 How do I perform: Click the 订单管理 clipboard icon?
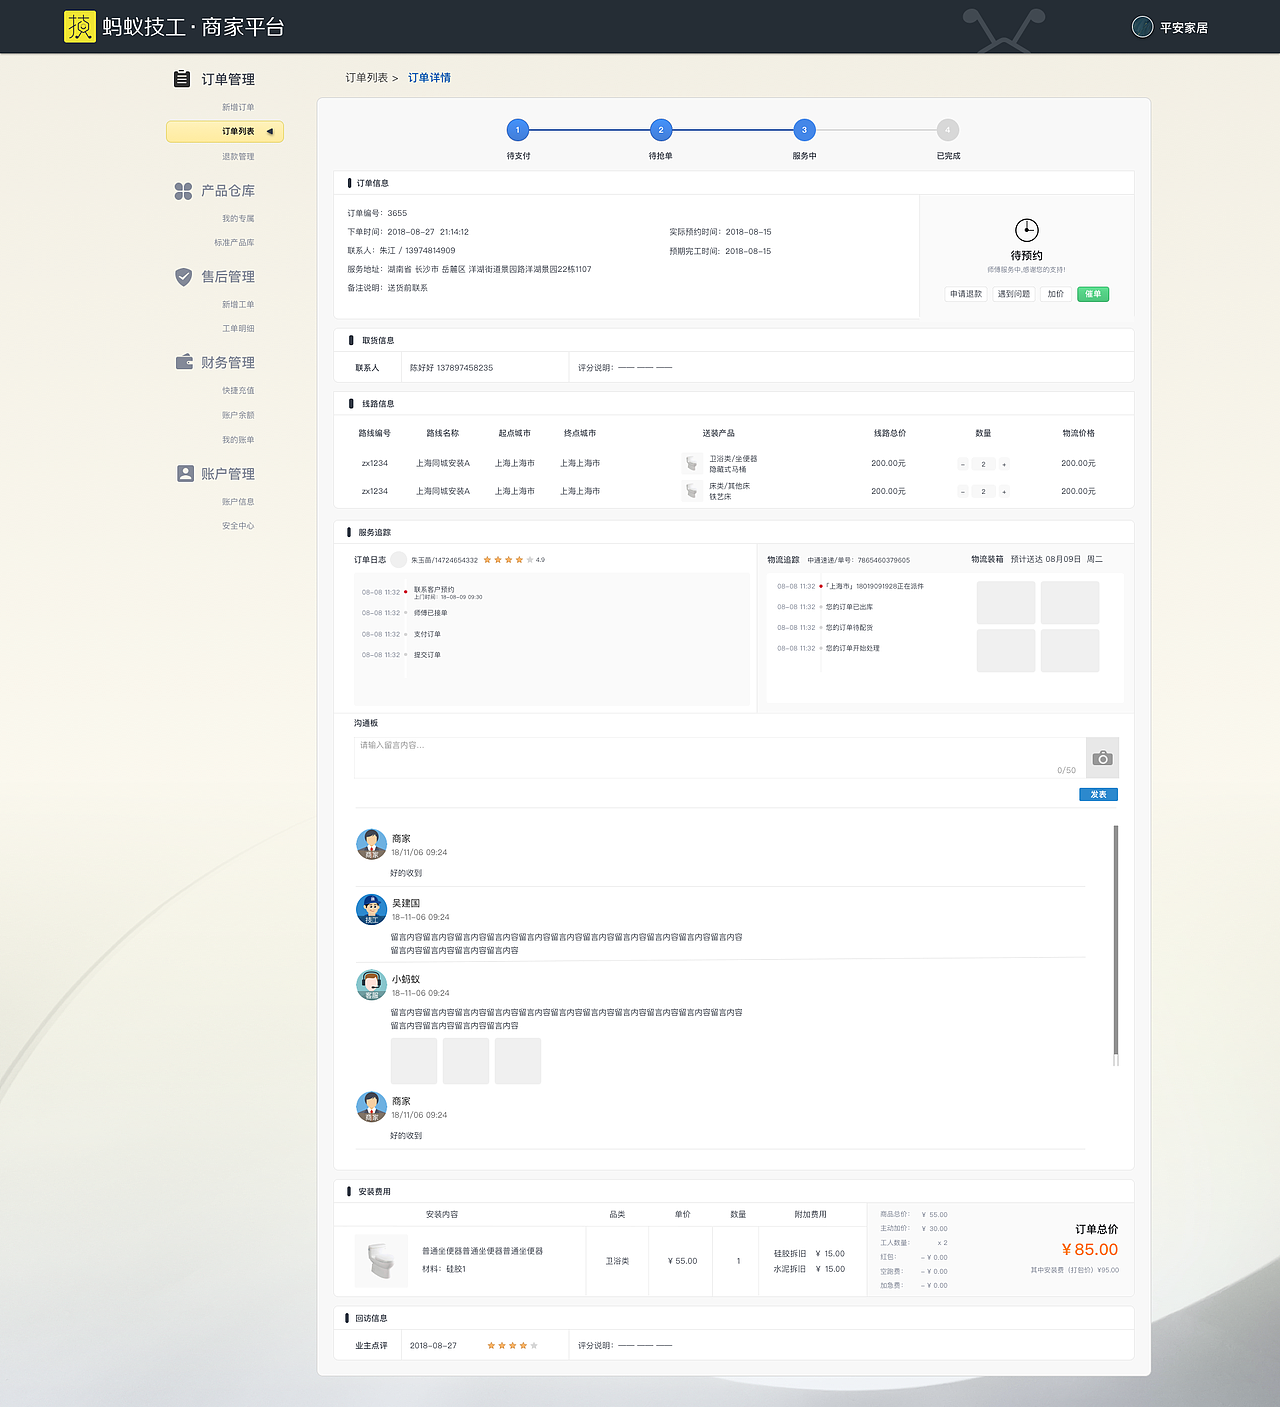click(x=182, y=79)
